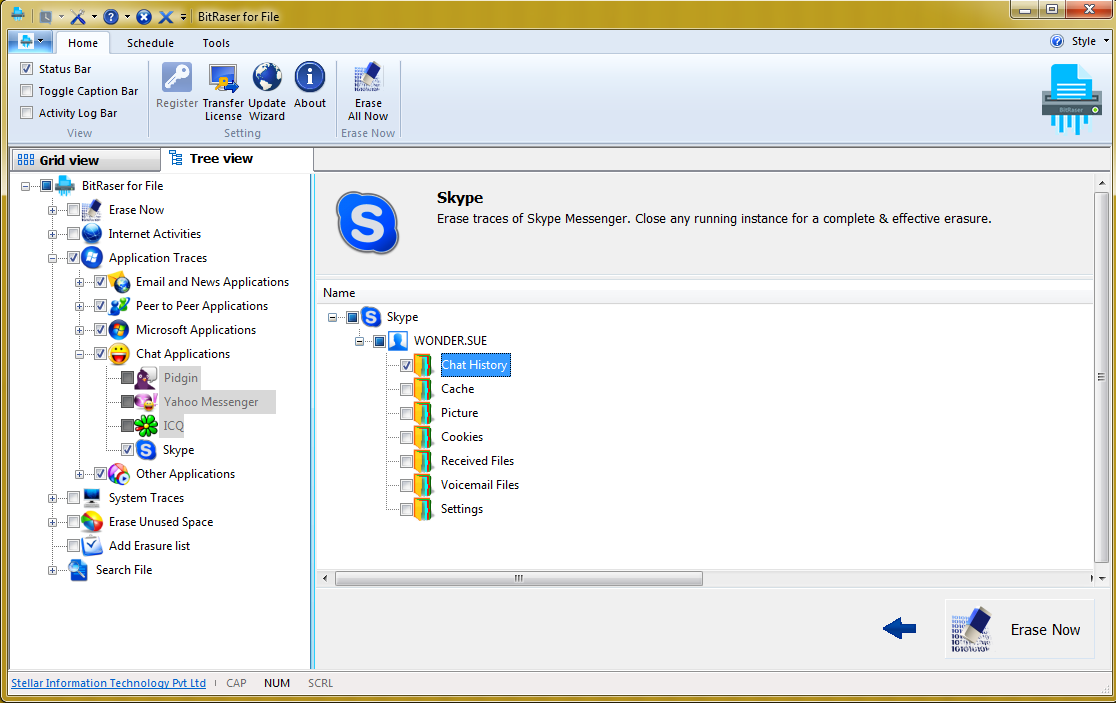The width and height of the screenshot is (1116, 703).
Task: Switch to Grid view tab
Action: [85, 160]
